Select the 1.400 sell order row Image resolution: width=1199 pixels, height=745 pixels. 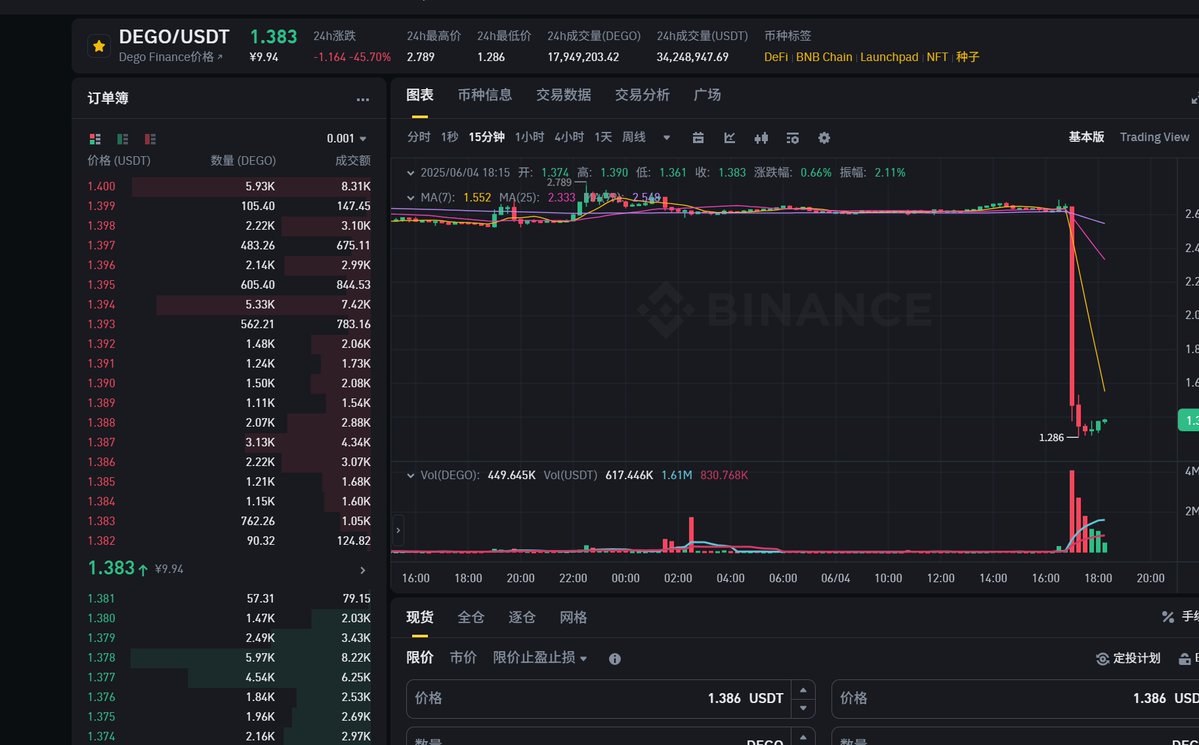click(x=229, y=186)
